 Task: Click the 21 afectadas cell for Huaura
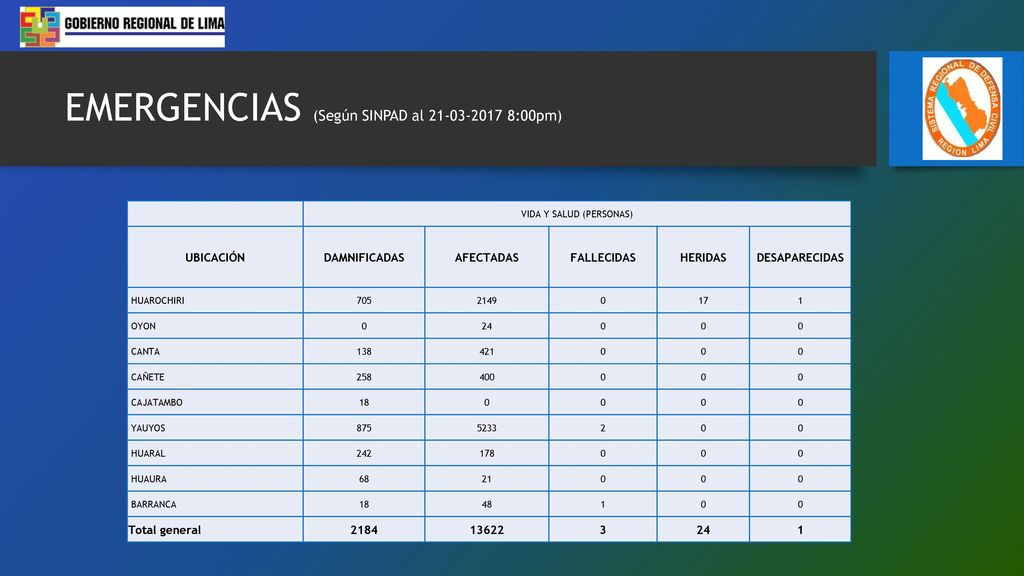[487, 479]
